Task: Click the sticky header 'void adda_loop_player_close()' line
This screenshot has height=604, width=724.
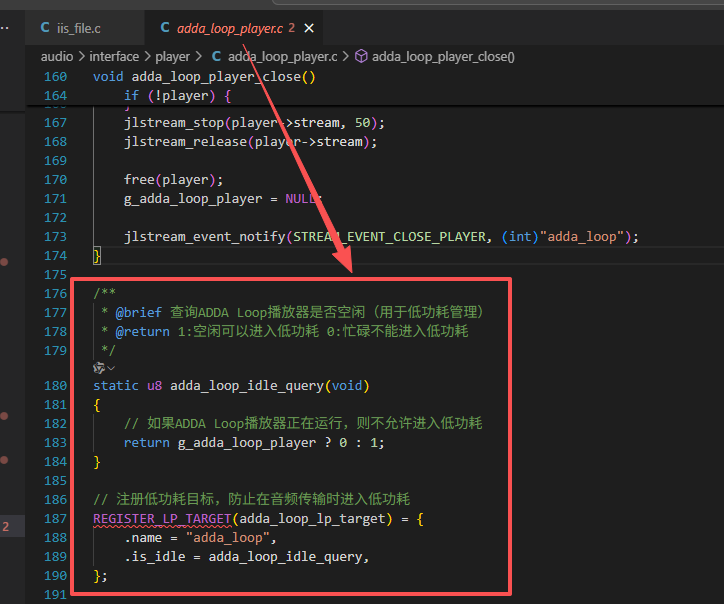Action: 204,77
